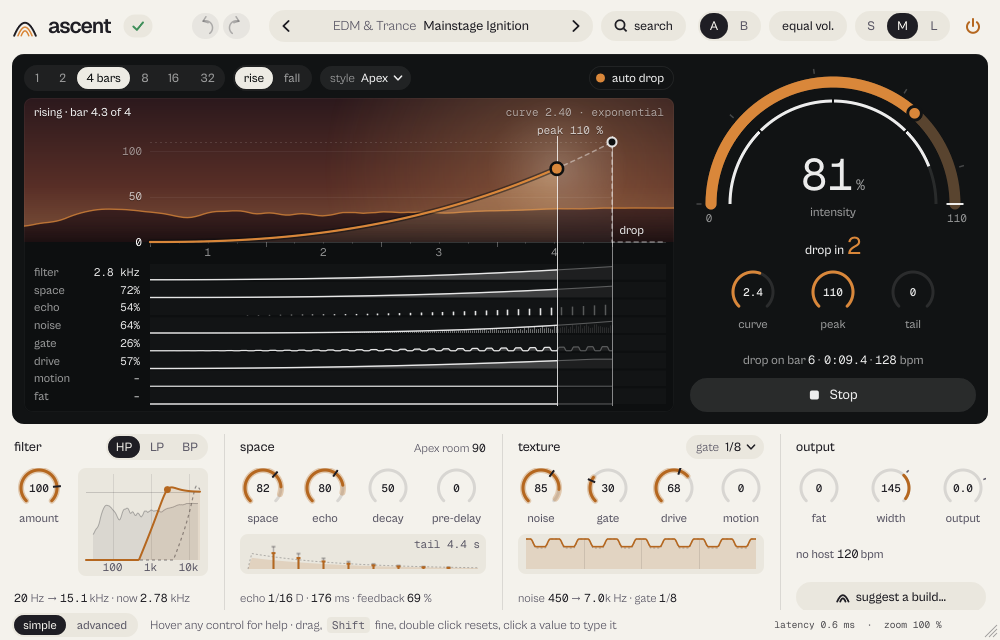
Task: Click suggest a build button
Action: pyautogui.click(x=891, y=597)
